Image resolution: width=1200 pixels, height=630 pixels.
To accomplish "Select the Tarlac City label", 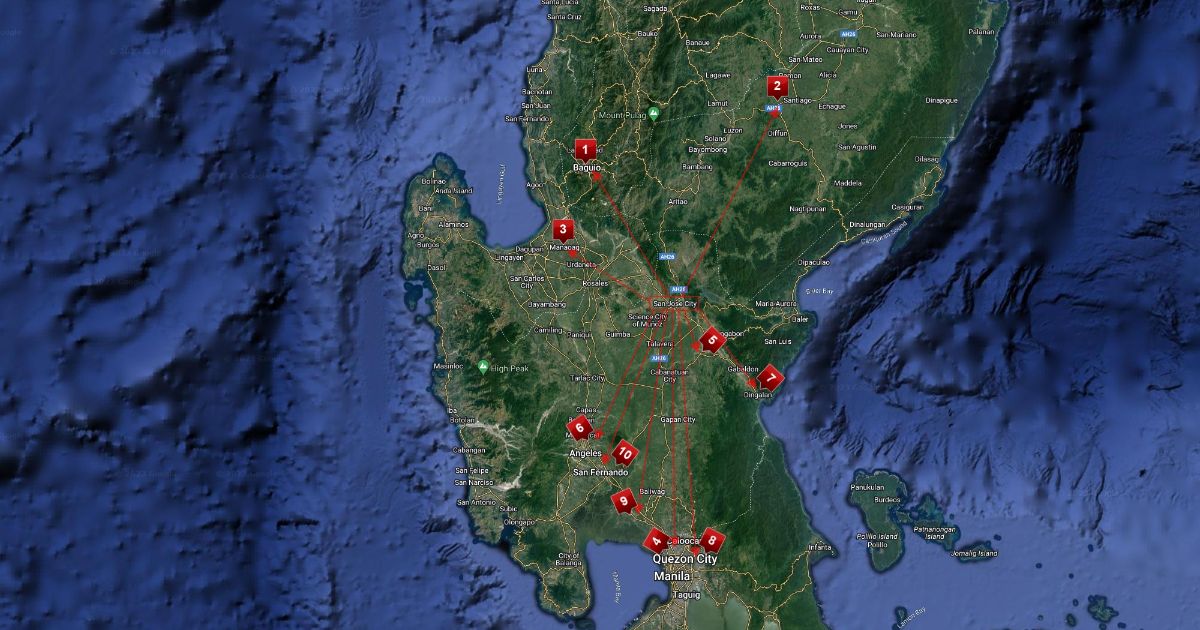I will pos(587,379).
